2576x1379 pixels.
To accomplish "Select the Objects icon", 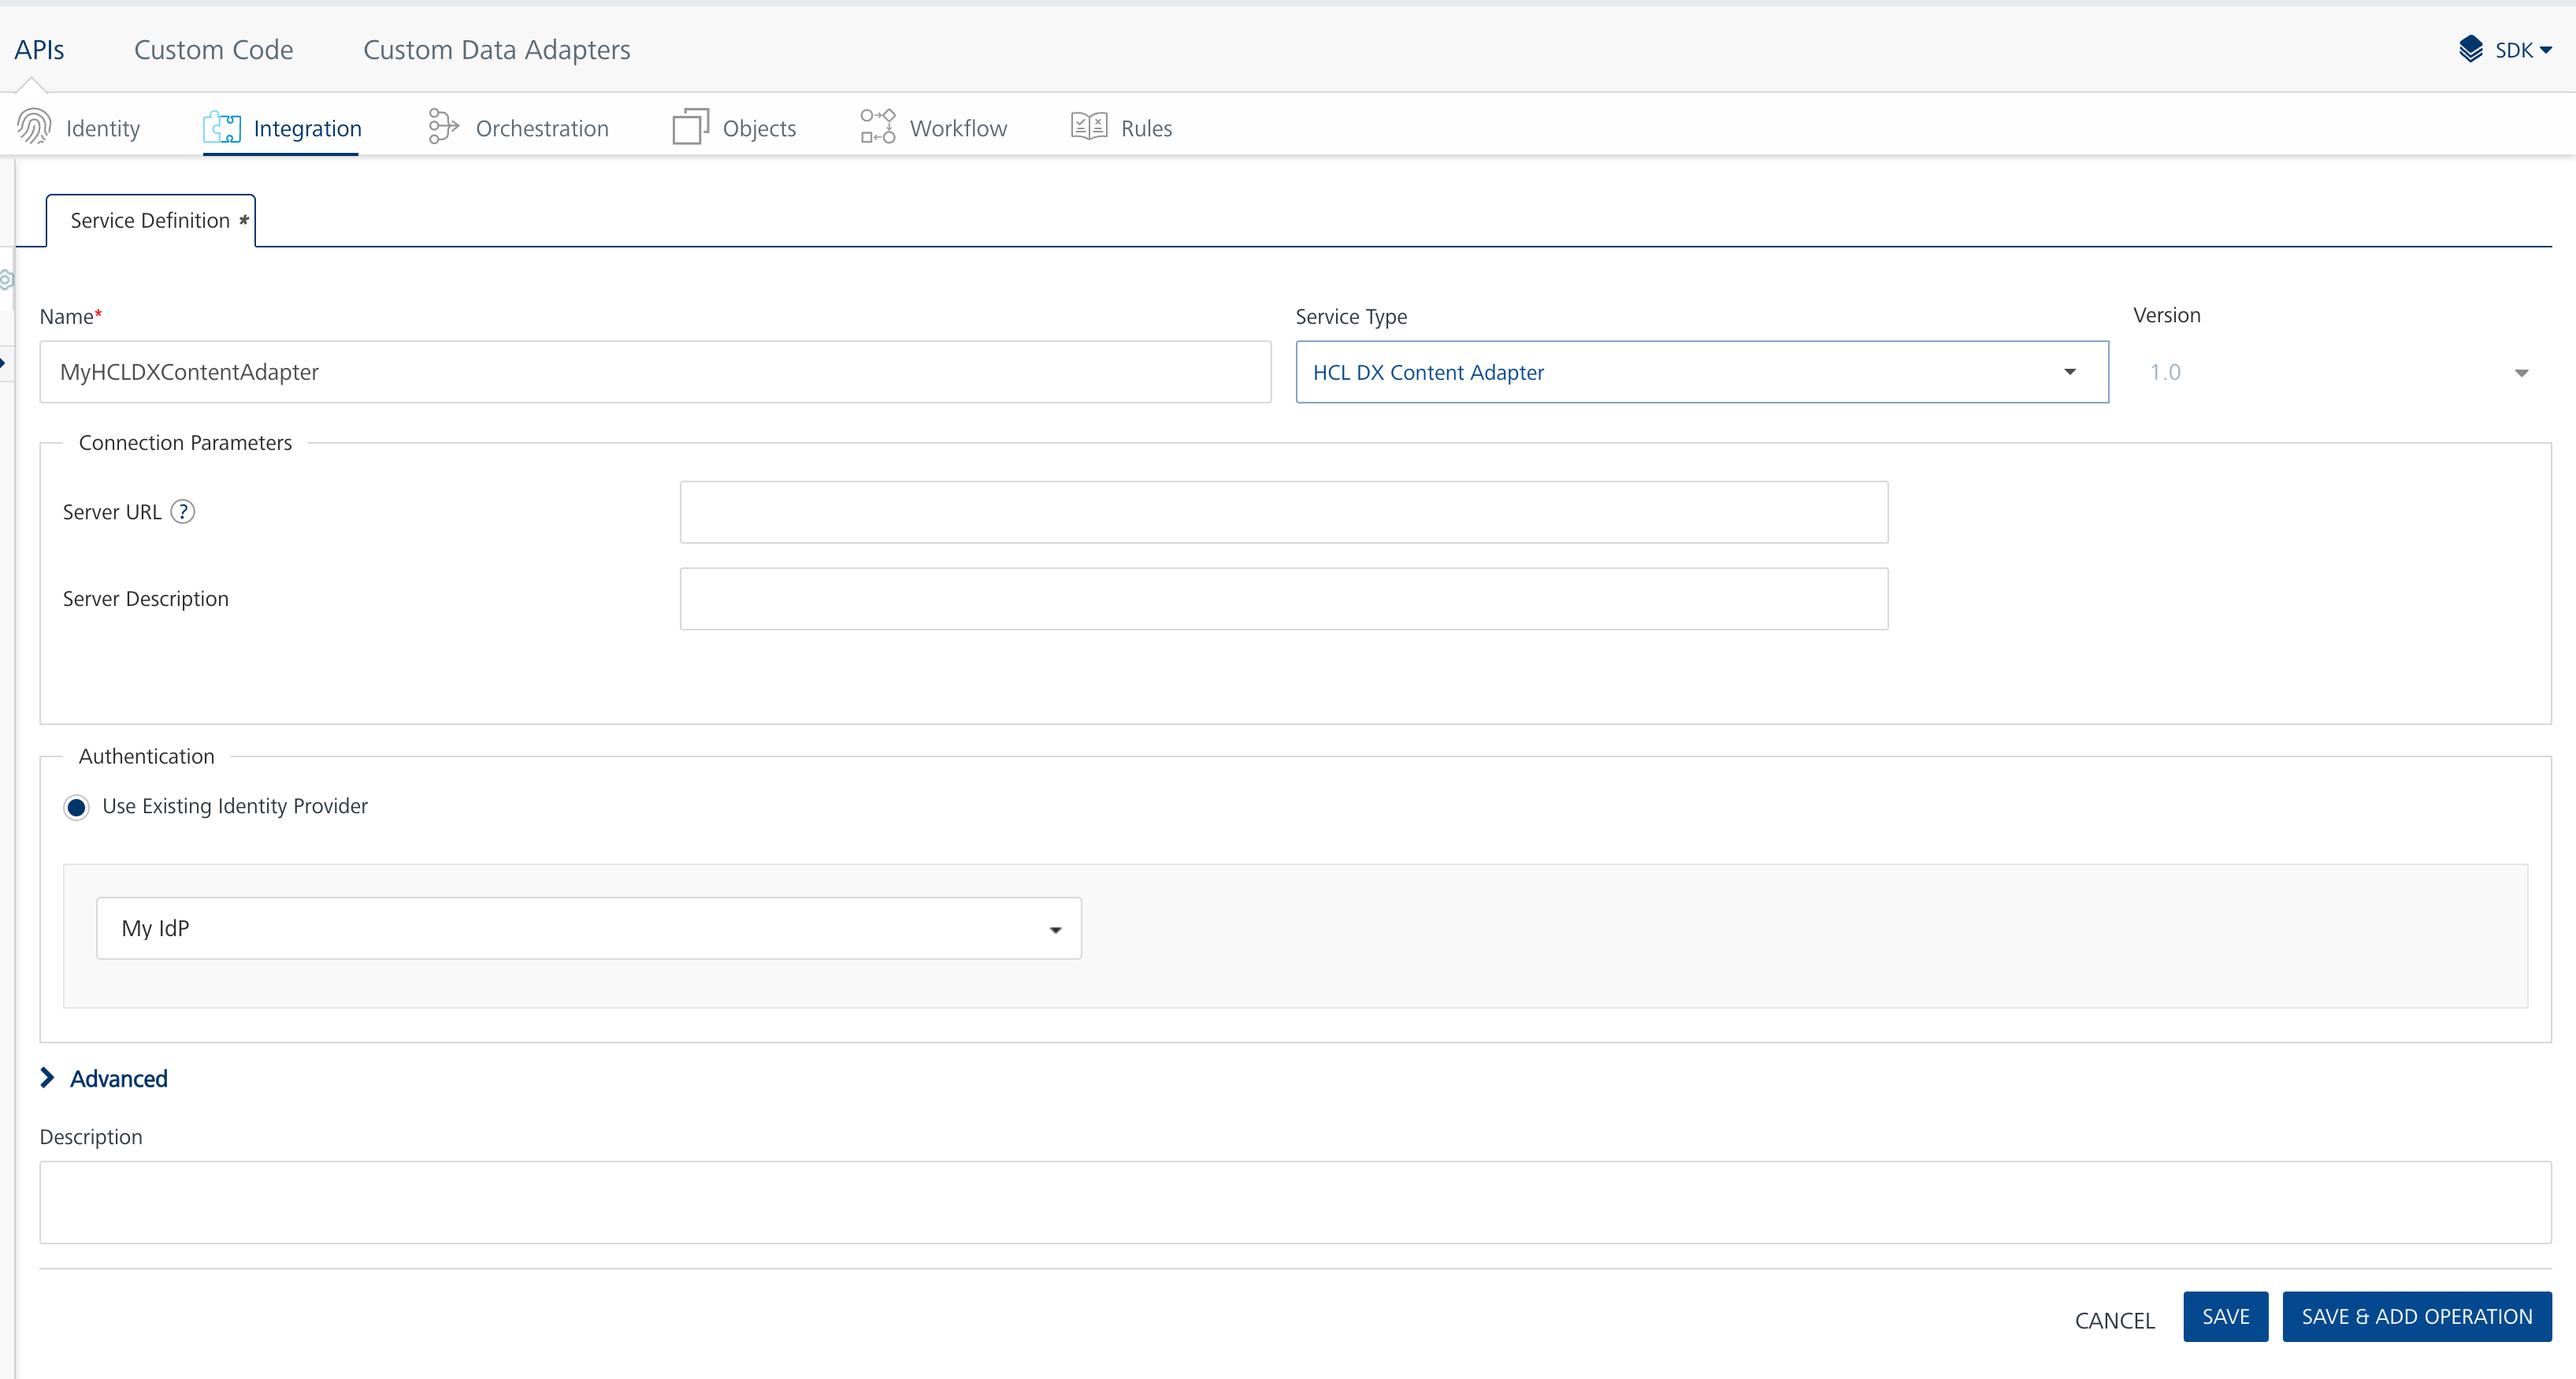I will click(x=688, y=126).
